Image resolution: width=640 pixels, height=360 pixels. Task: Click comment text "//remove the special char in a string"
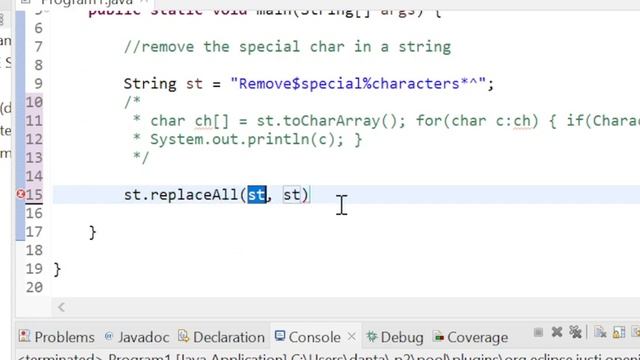coord(287,47)
